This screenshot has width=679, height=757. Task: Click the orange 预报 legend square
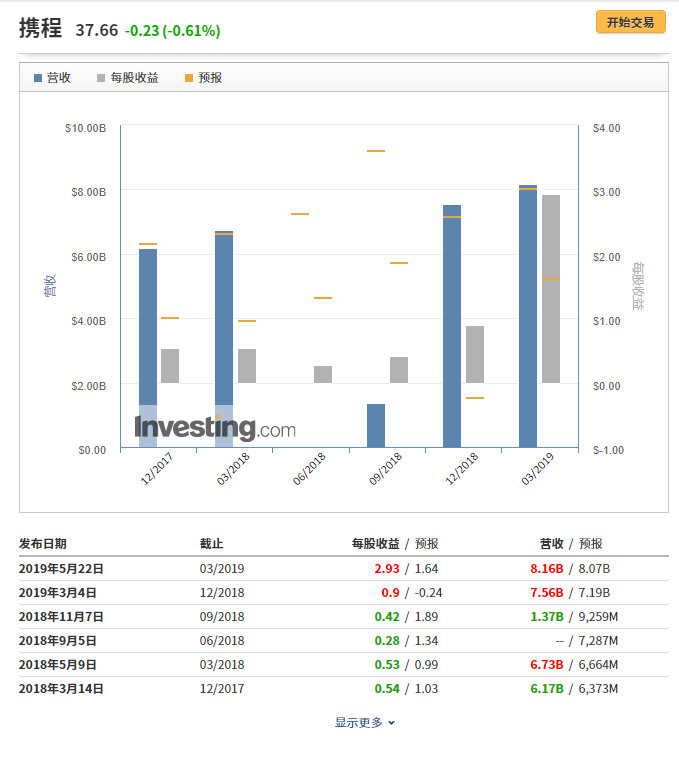[189, 78]
